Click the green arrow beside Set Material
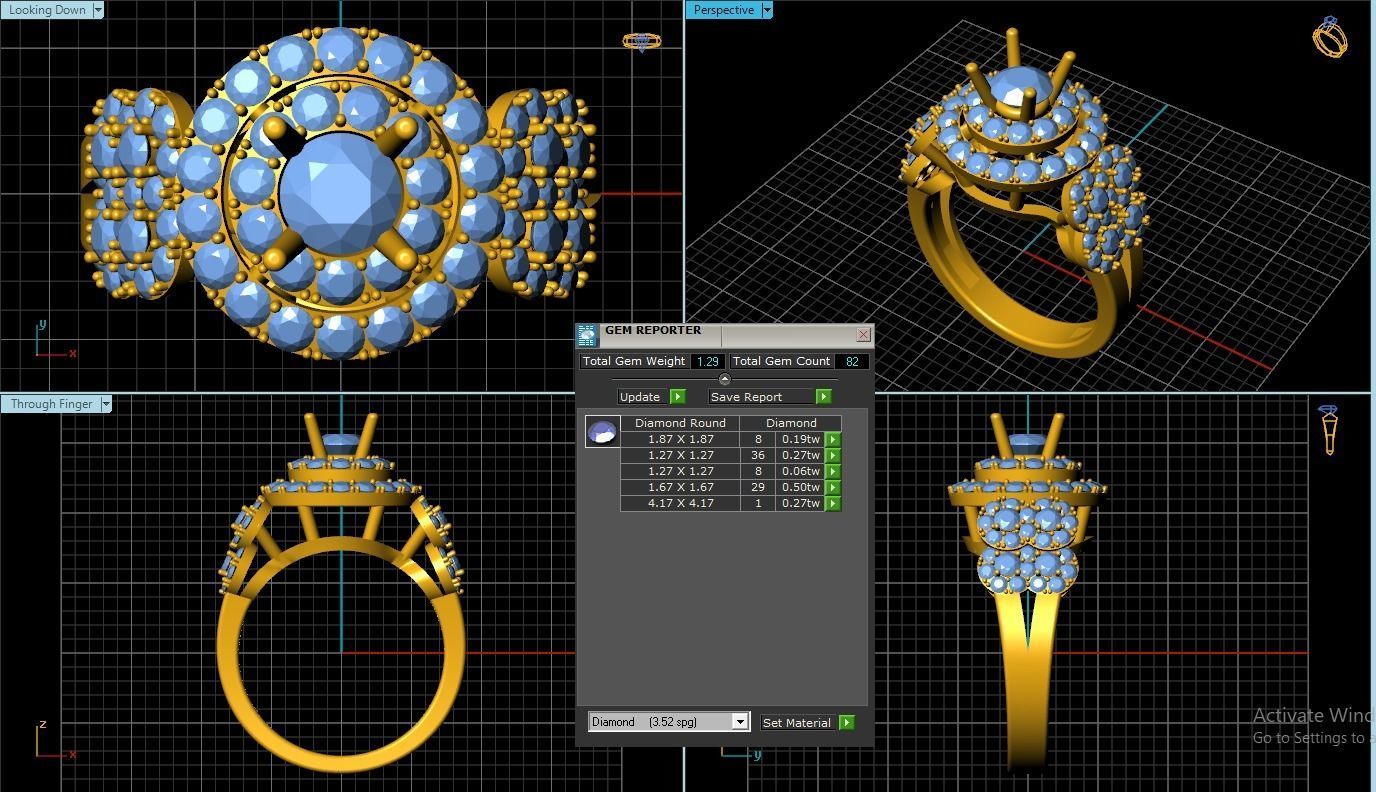Viewport: 1376px width, 792px height. coord(846,722)
